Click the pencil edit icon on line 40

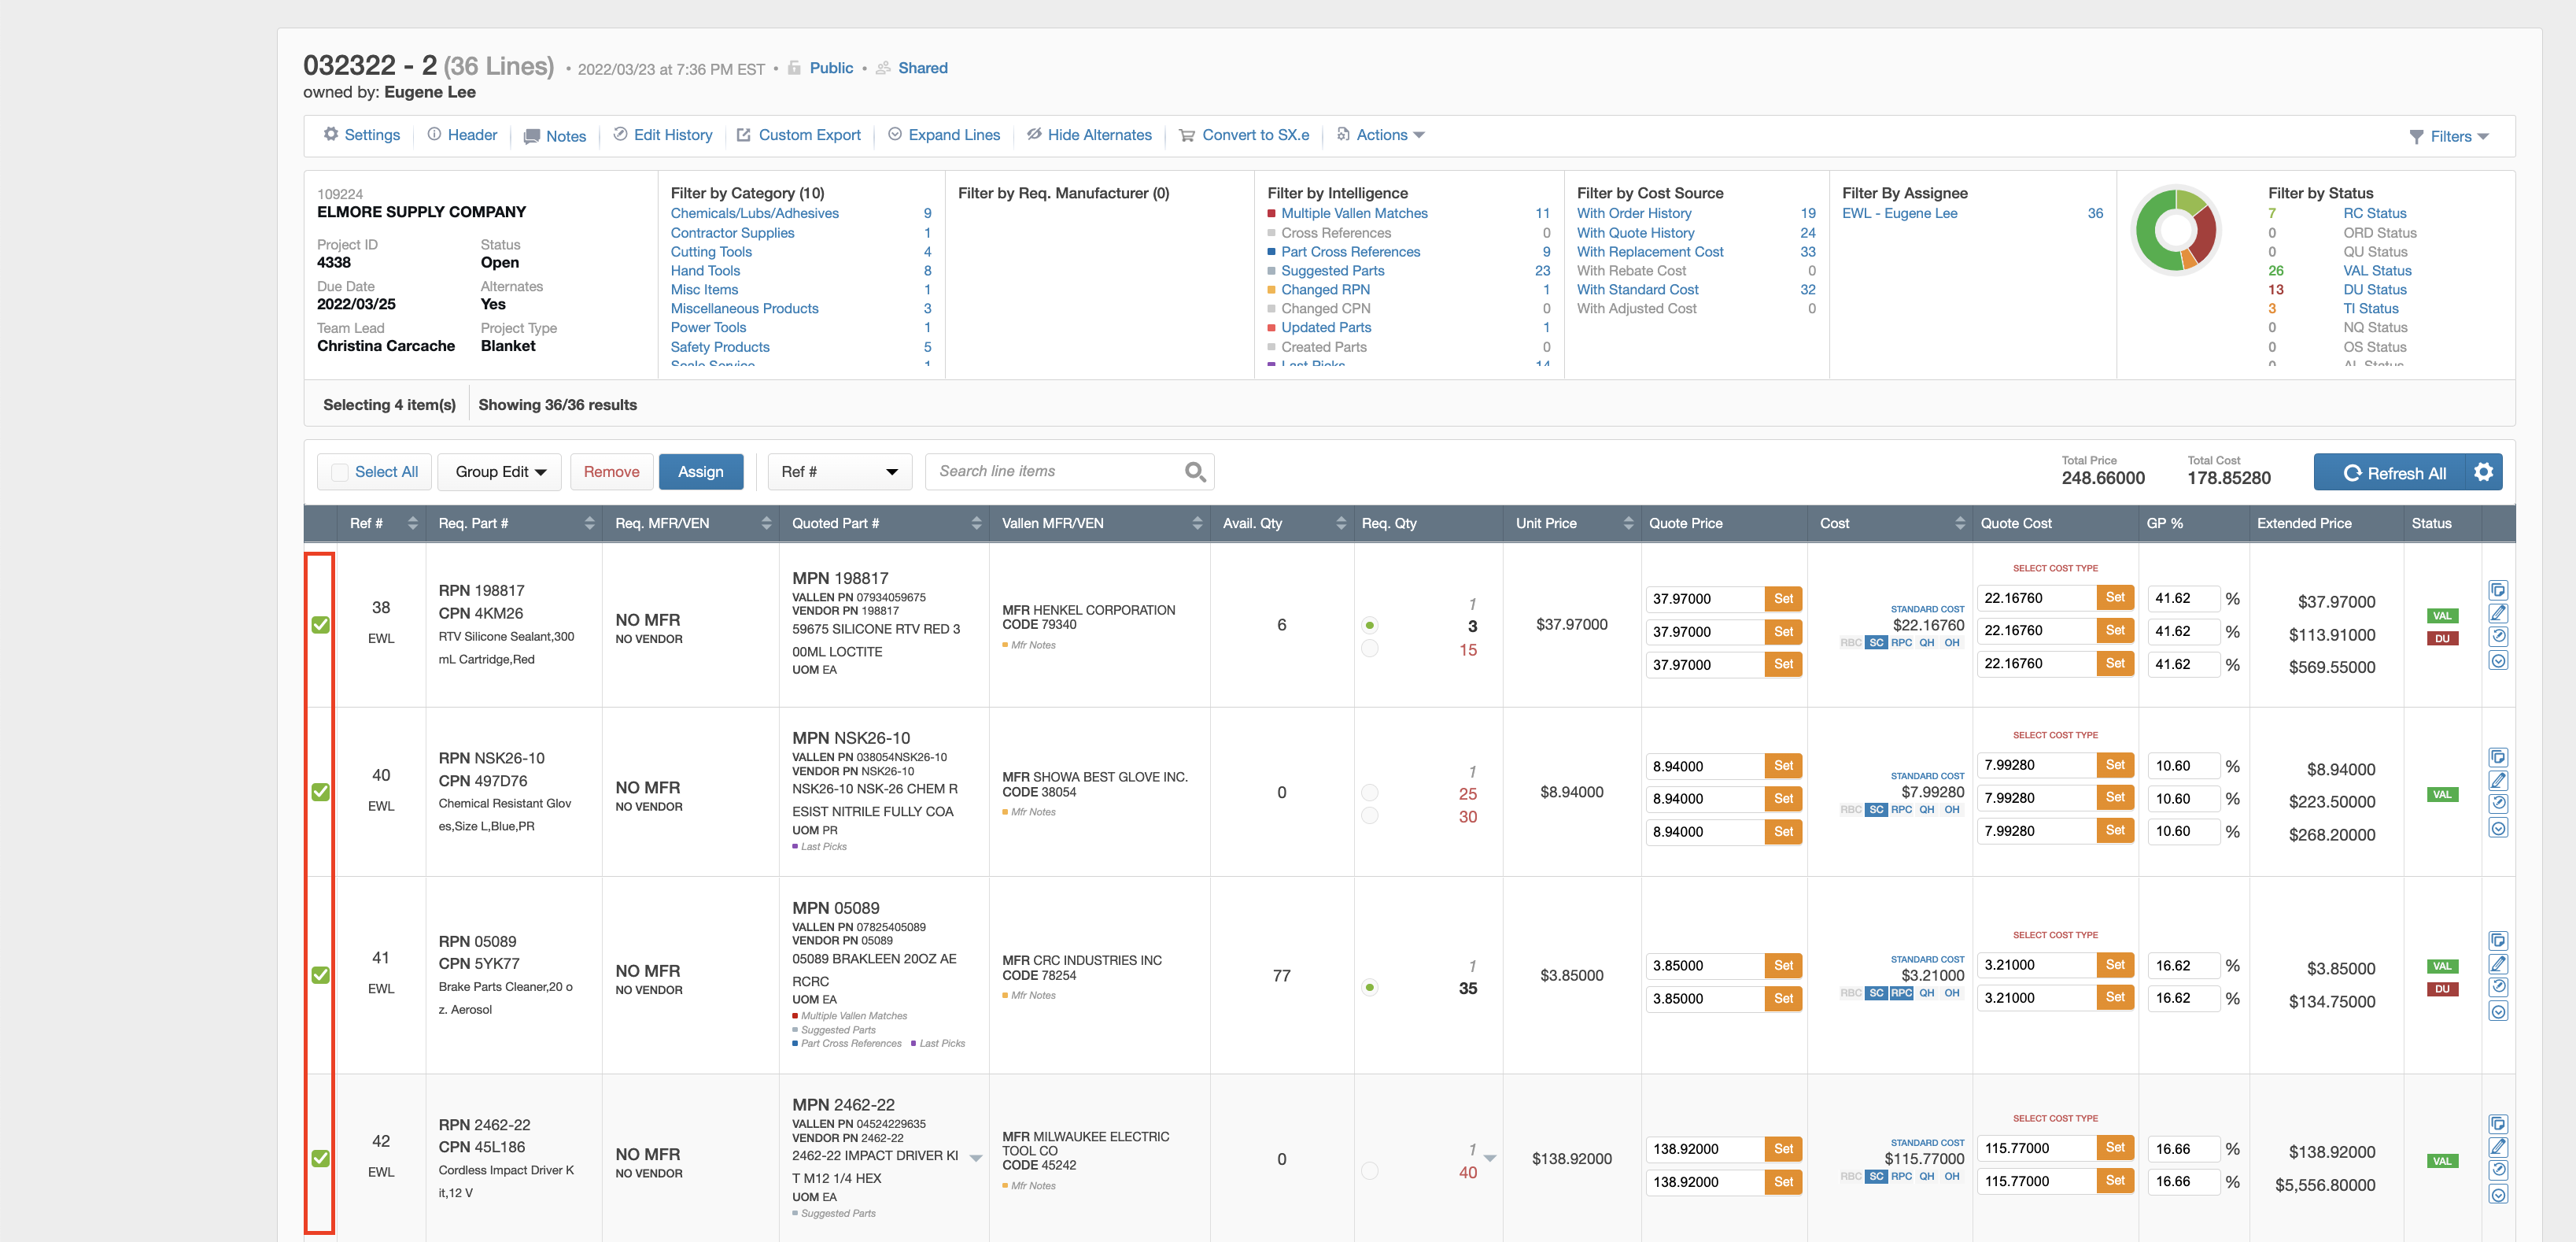(x=2499, y=781)
